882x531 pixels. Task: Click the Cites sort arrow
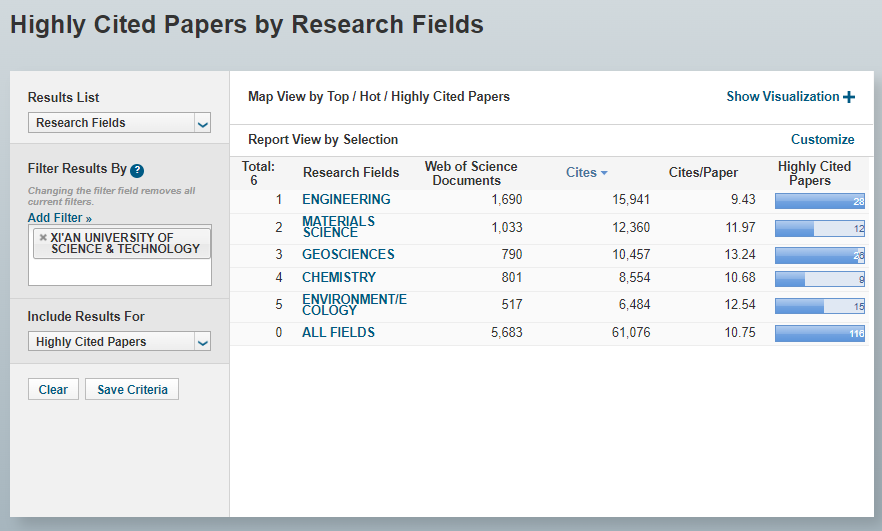(x=604, y=173)
